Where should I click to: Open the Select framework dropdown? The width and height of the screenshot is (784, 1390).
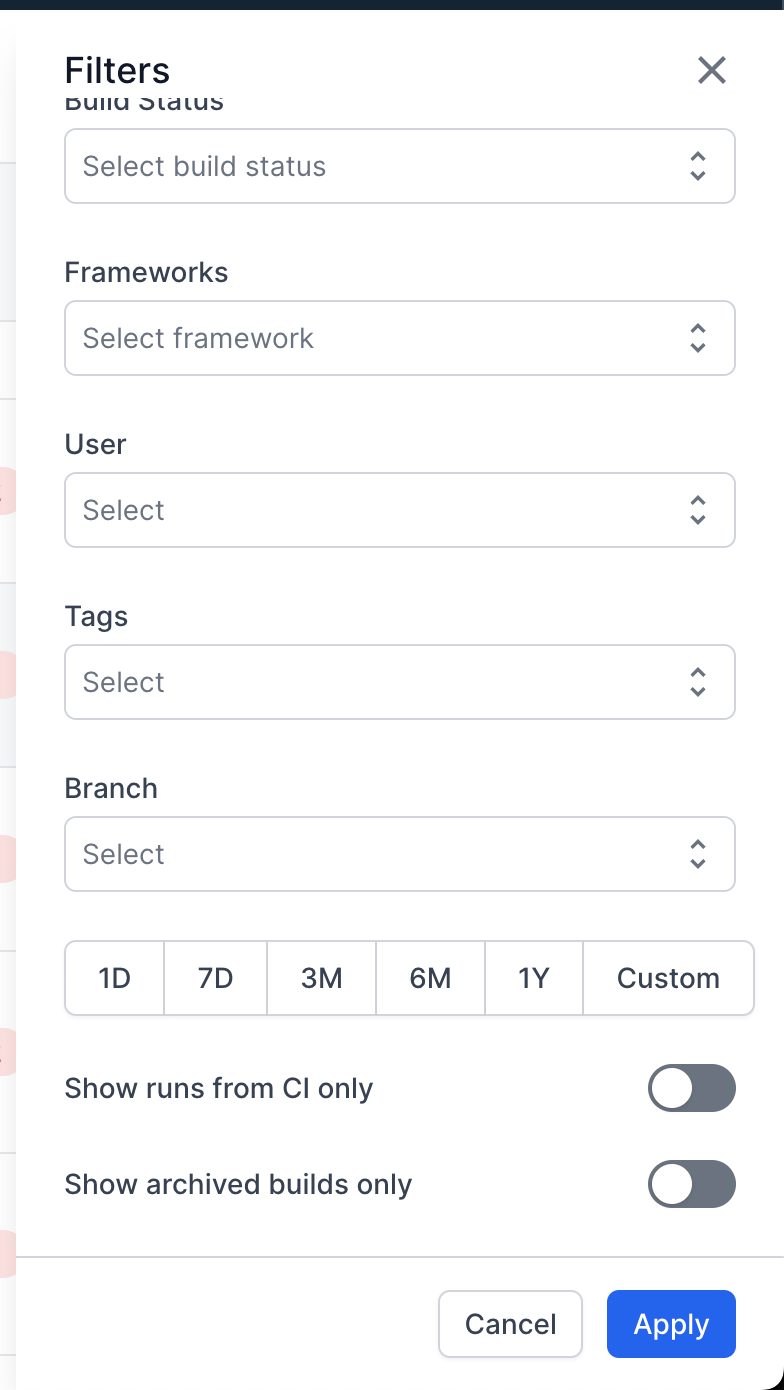[x=380, y=338]
